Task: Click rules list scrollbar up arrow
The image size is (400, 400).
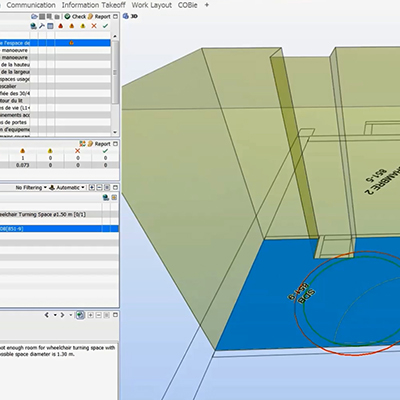Action: 115,36
